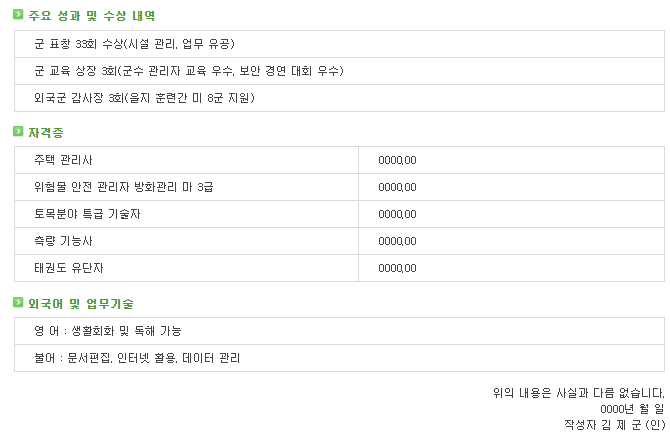Select the 외국어 및 업무기술 heading

[81, 304]
